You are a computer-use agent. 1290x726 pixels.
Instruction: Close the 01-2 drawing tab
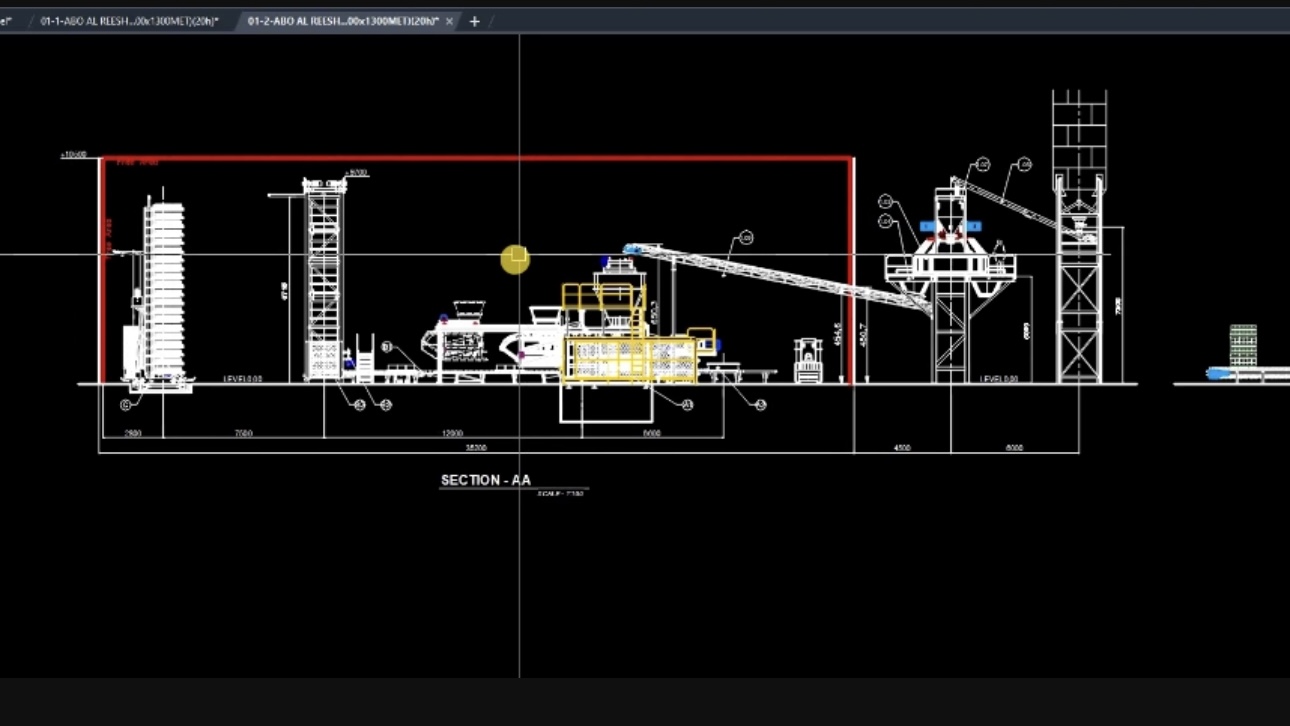click(x=449, y=19)
